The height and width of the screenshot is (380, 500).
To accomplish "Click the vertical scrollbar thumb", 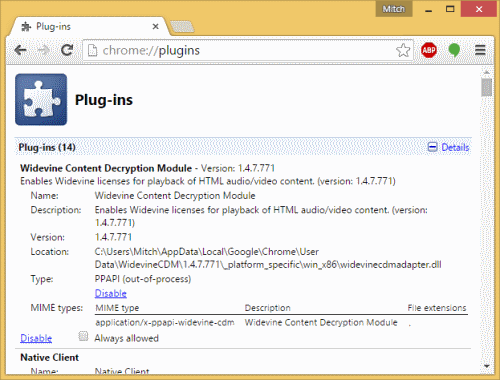I will [487, 87].
